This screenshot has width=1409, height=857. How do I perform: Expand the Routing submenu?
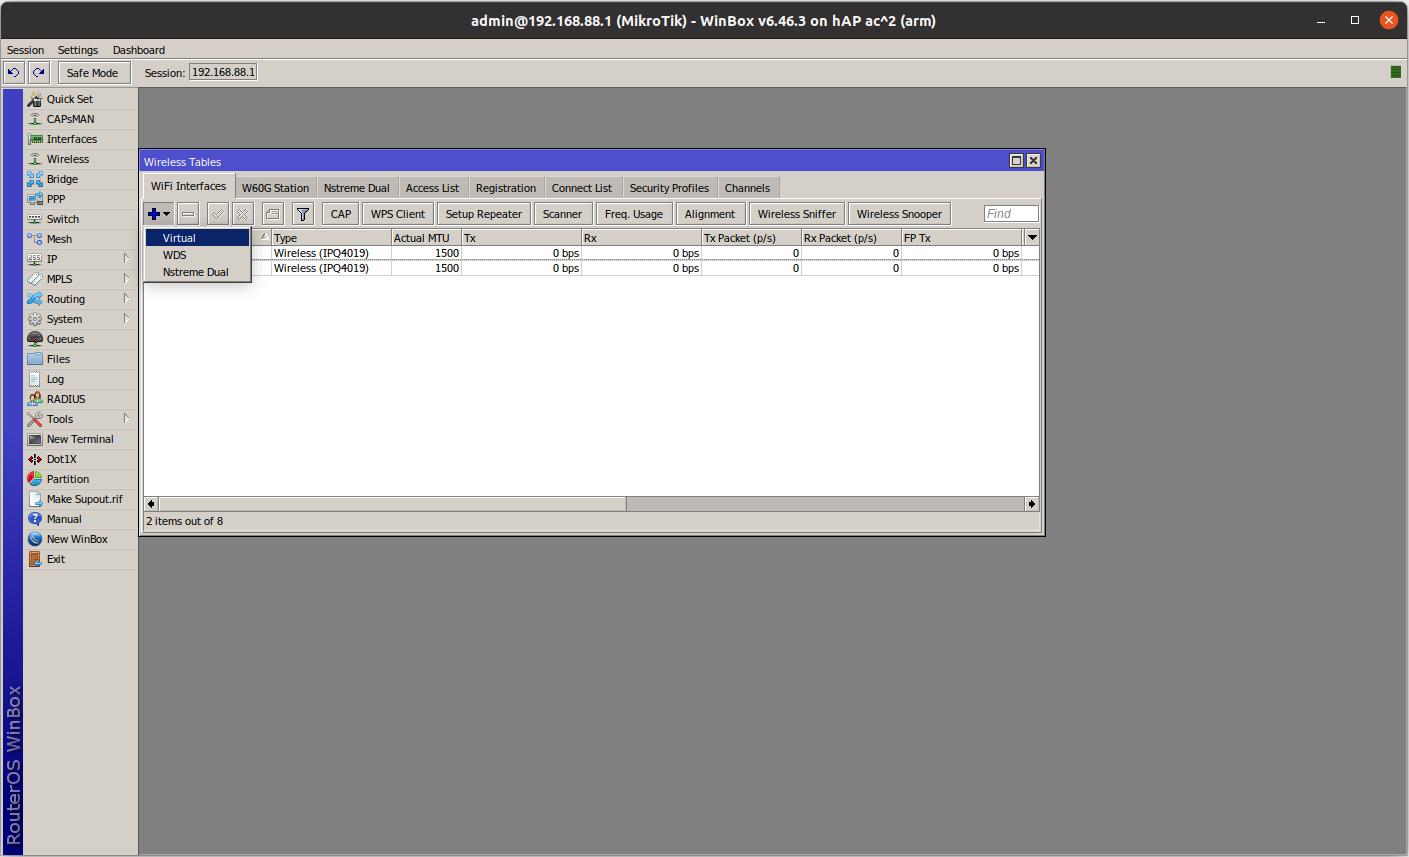point(126,299)
